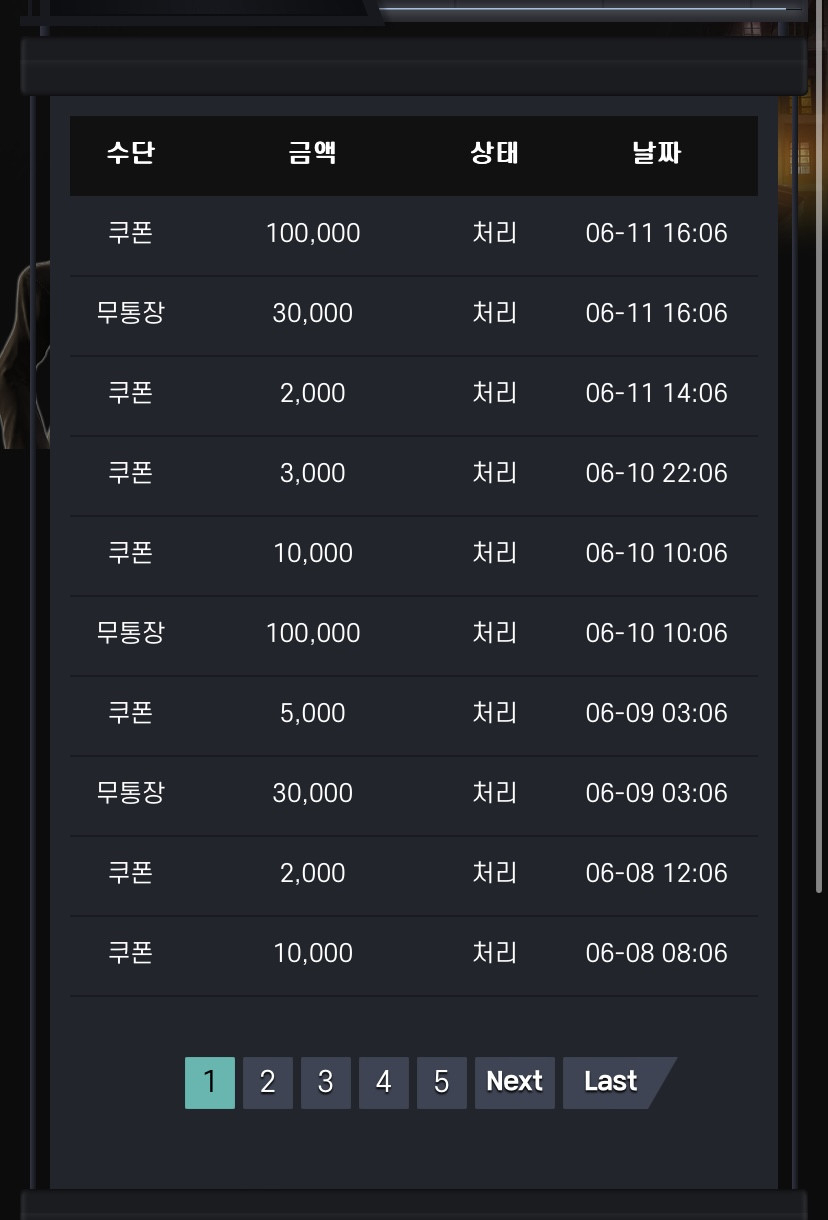Click the Next page button
The image size is (828, 1220).
coord(515,1083)
